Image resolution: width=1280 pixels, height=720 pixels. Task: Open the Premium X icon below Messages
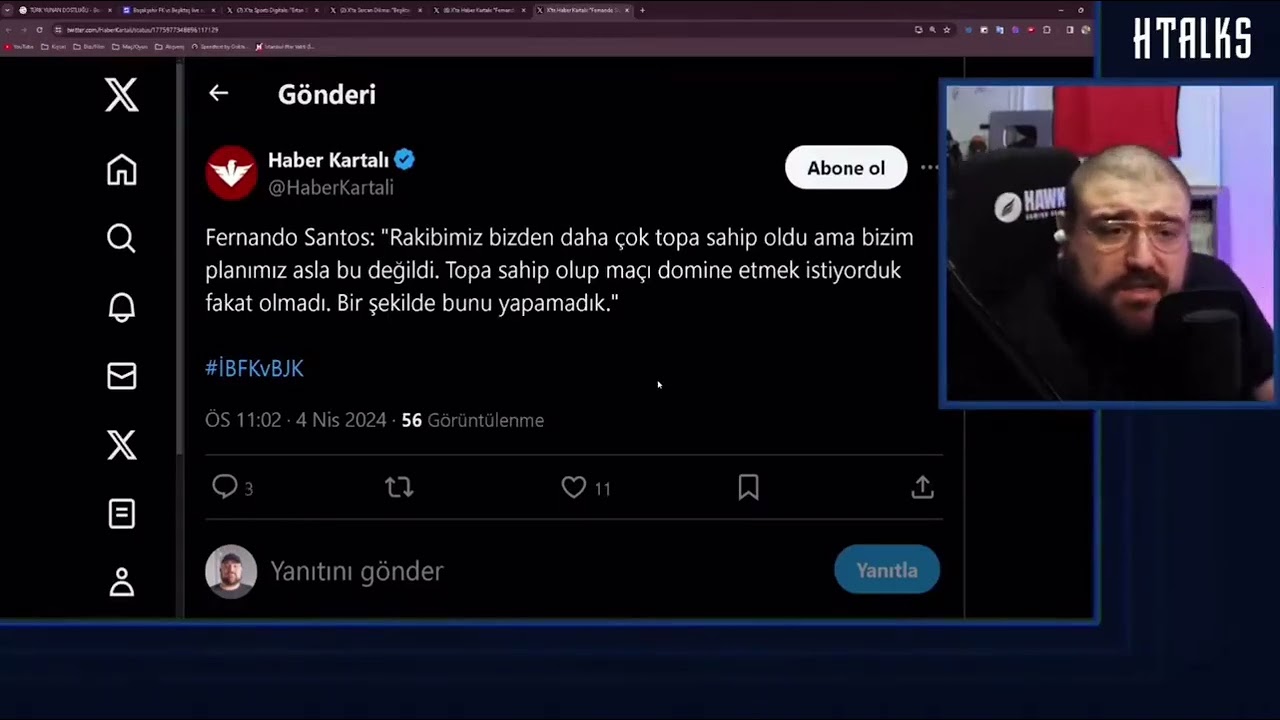pos(121,445)
